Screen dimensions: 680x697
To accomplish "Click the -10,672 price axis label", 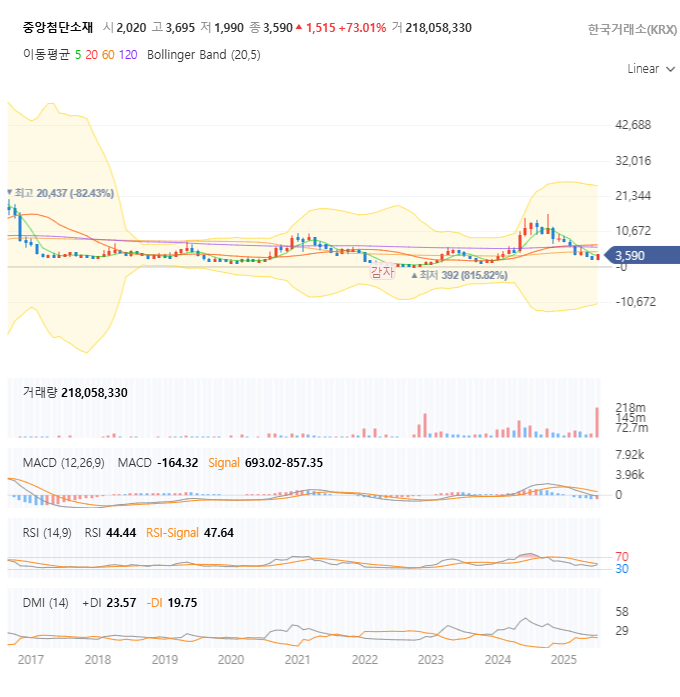I will pyautogui.click(x=636, y=302).
